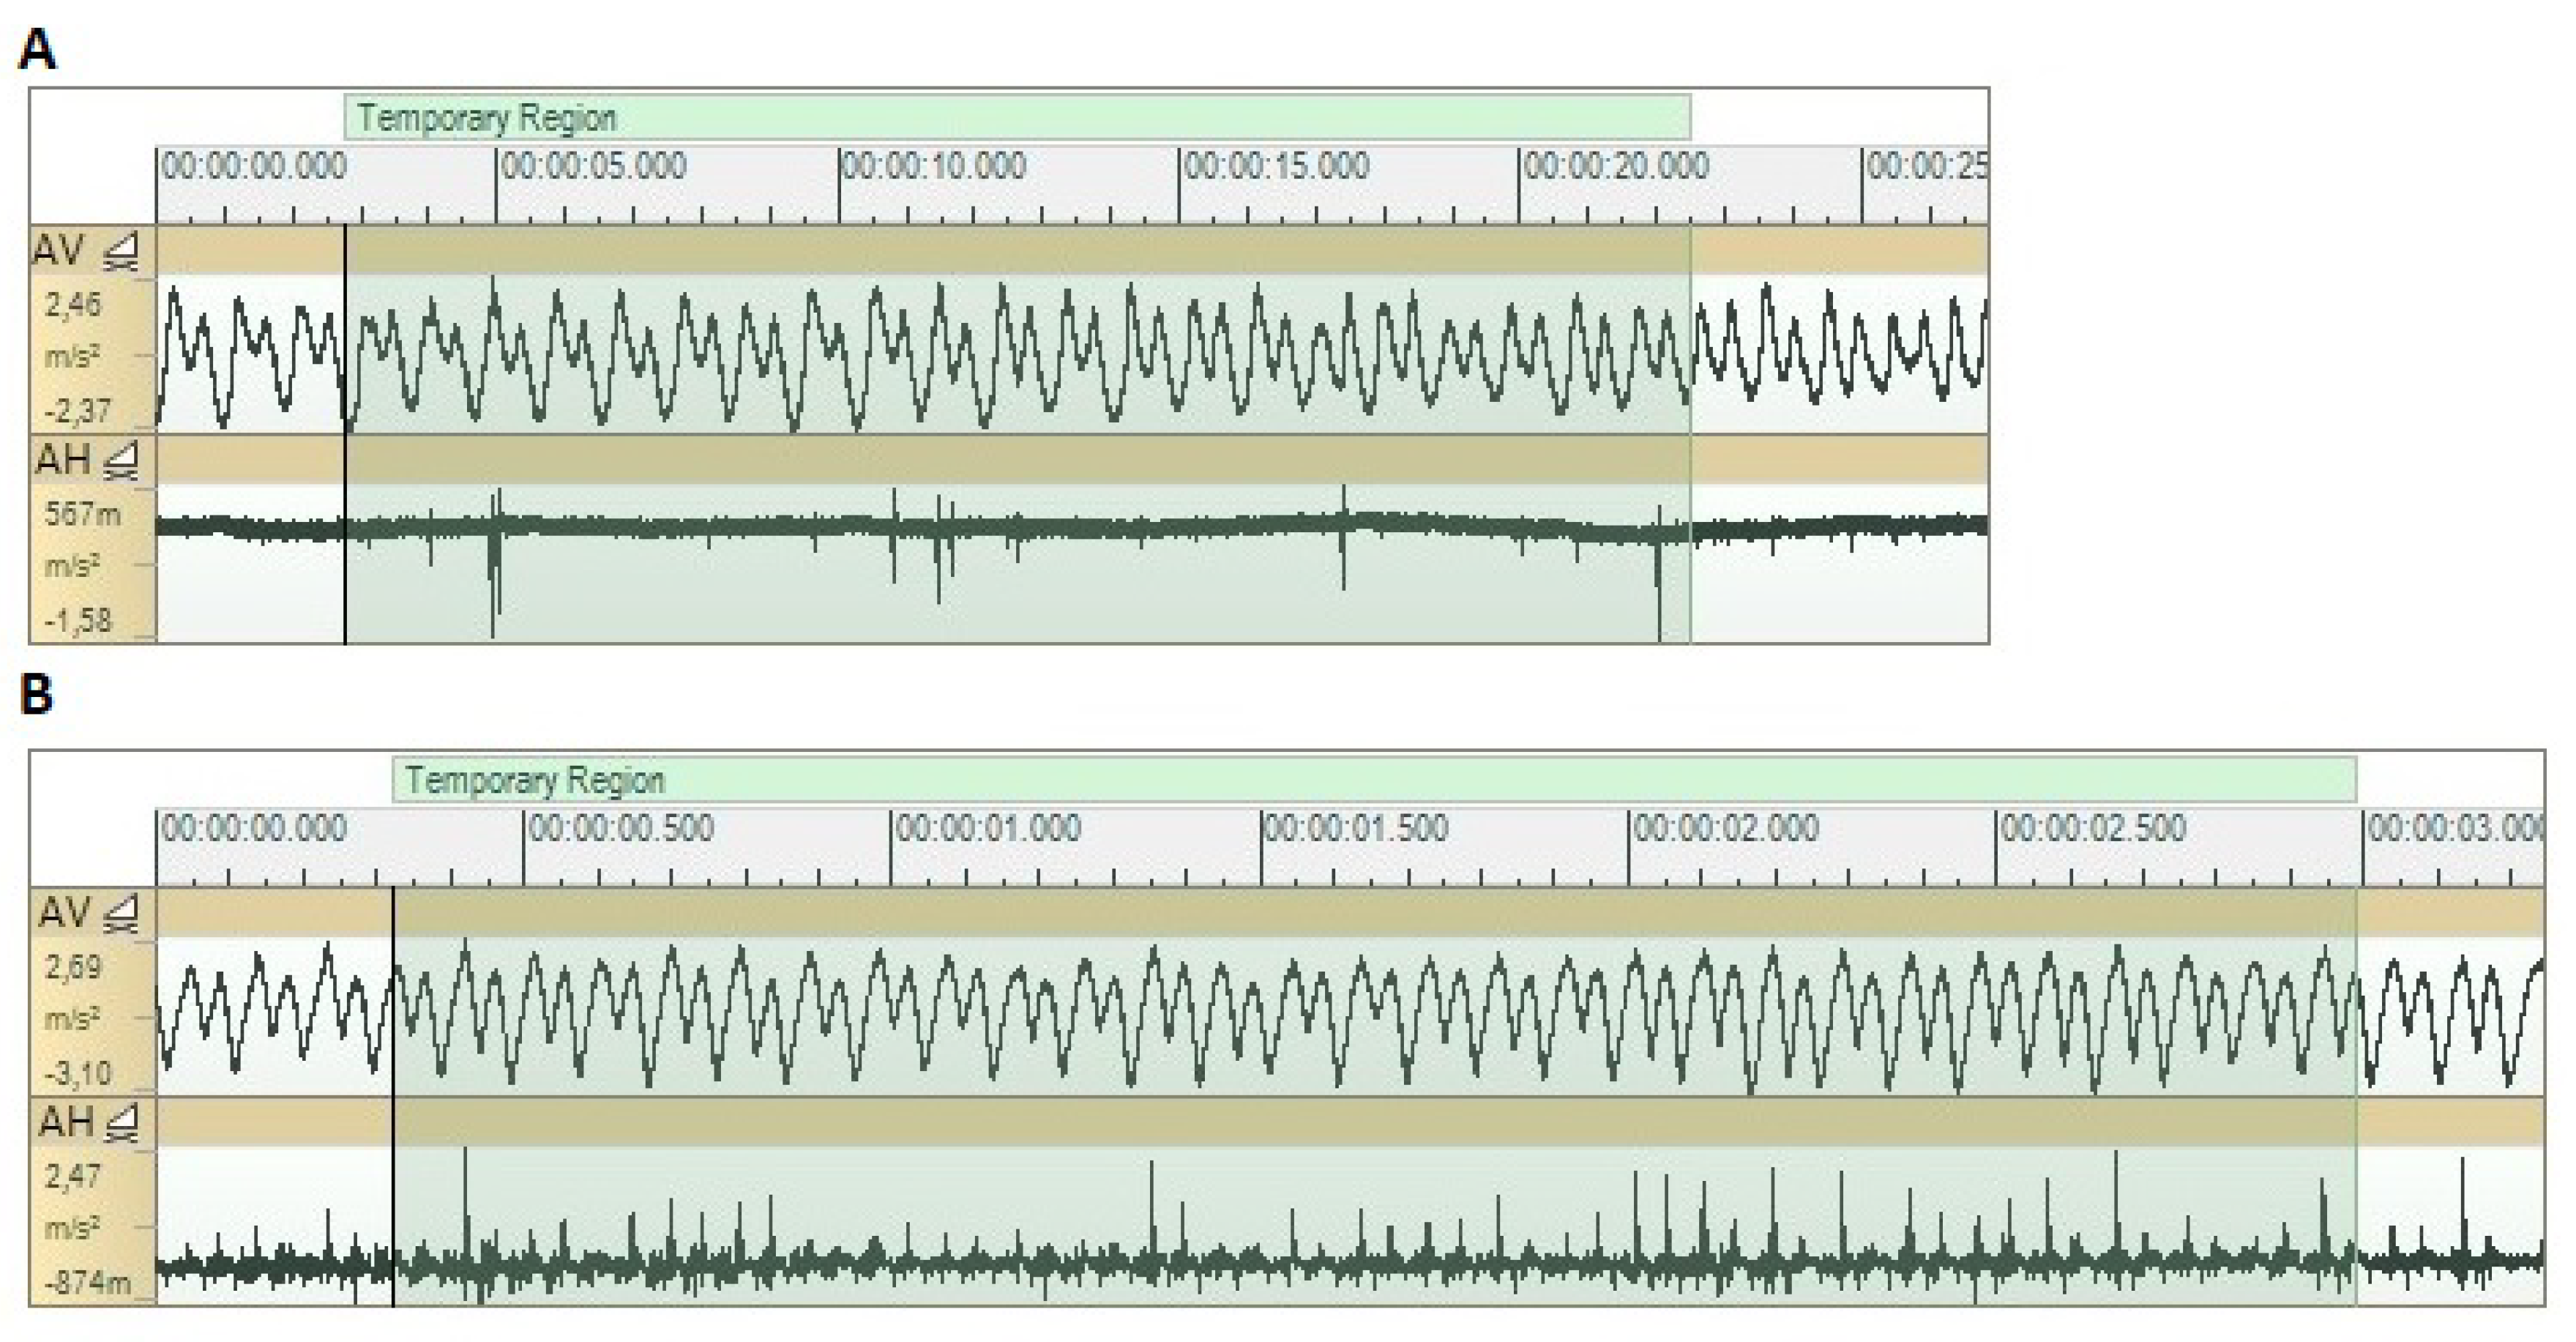Click the AV channel scale icon in panel A
The image size is (2576, 1342).
pos(121,251)
